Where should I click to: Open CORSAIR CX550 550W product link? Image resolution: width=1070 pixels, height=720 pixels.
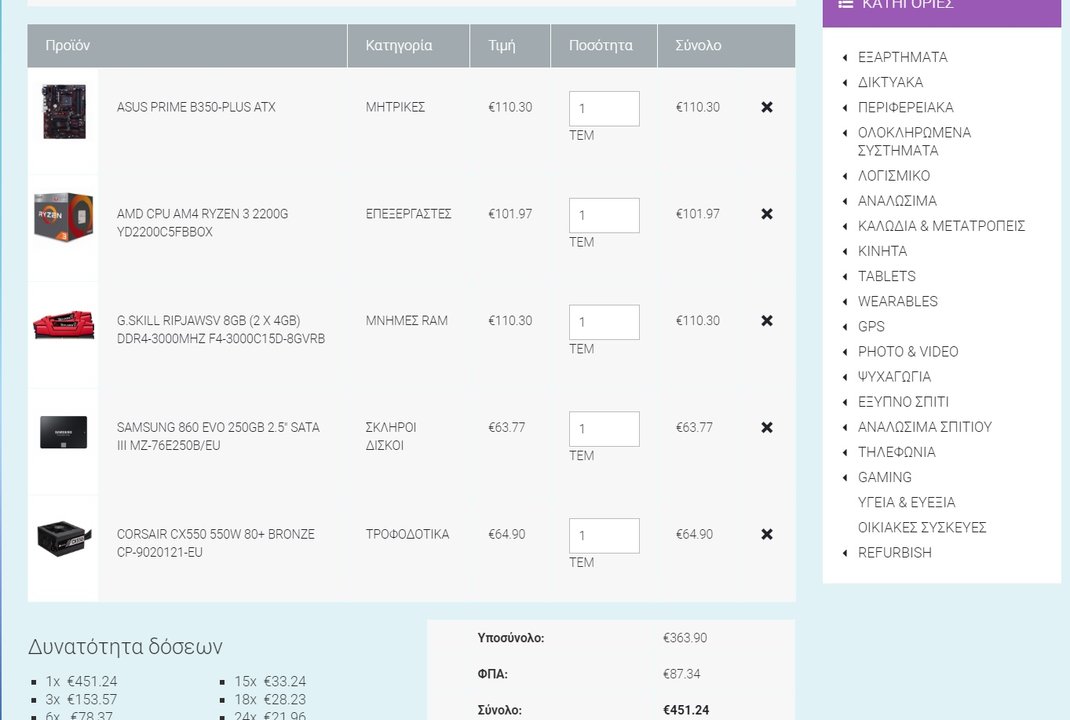[x=216, y=543]
